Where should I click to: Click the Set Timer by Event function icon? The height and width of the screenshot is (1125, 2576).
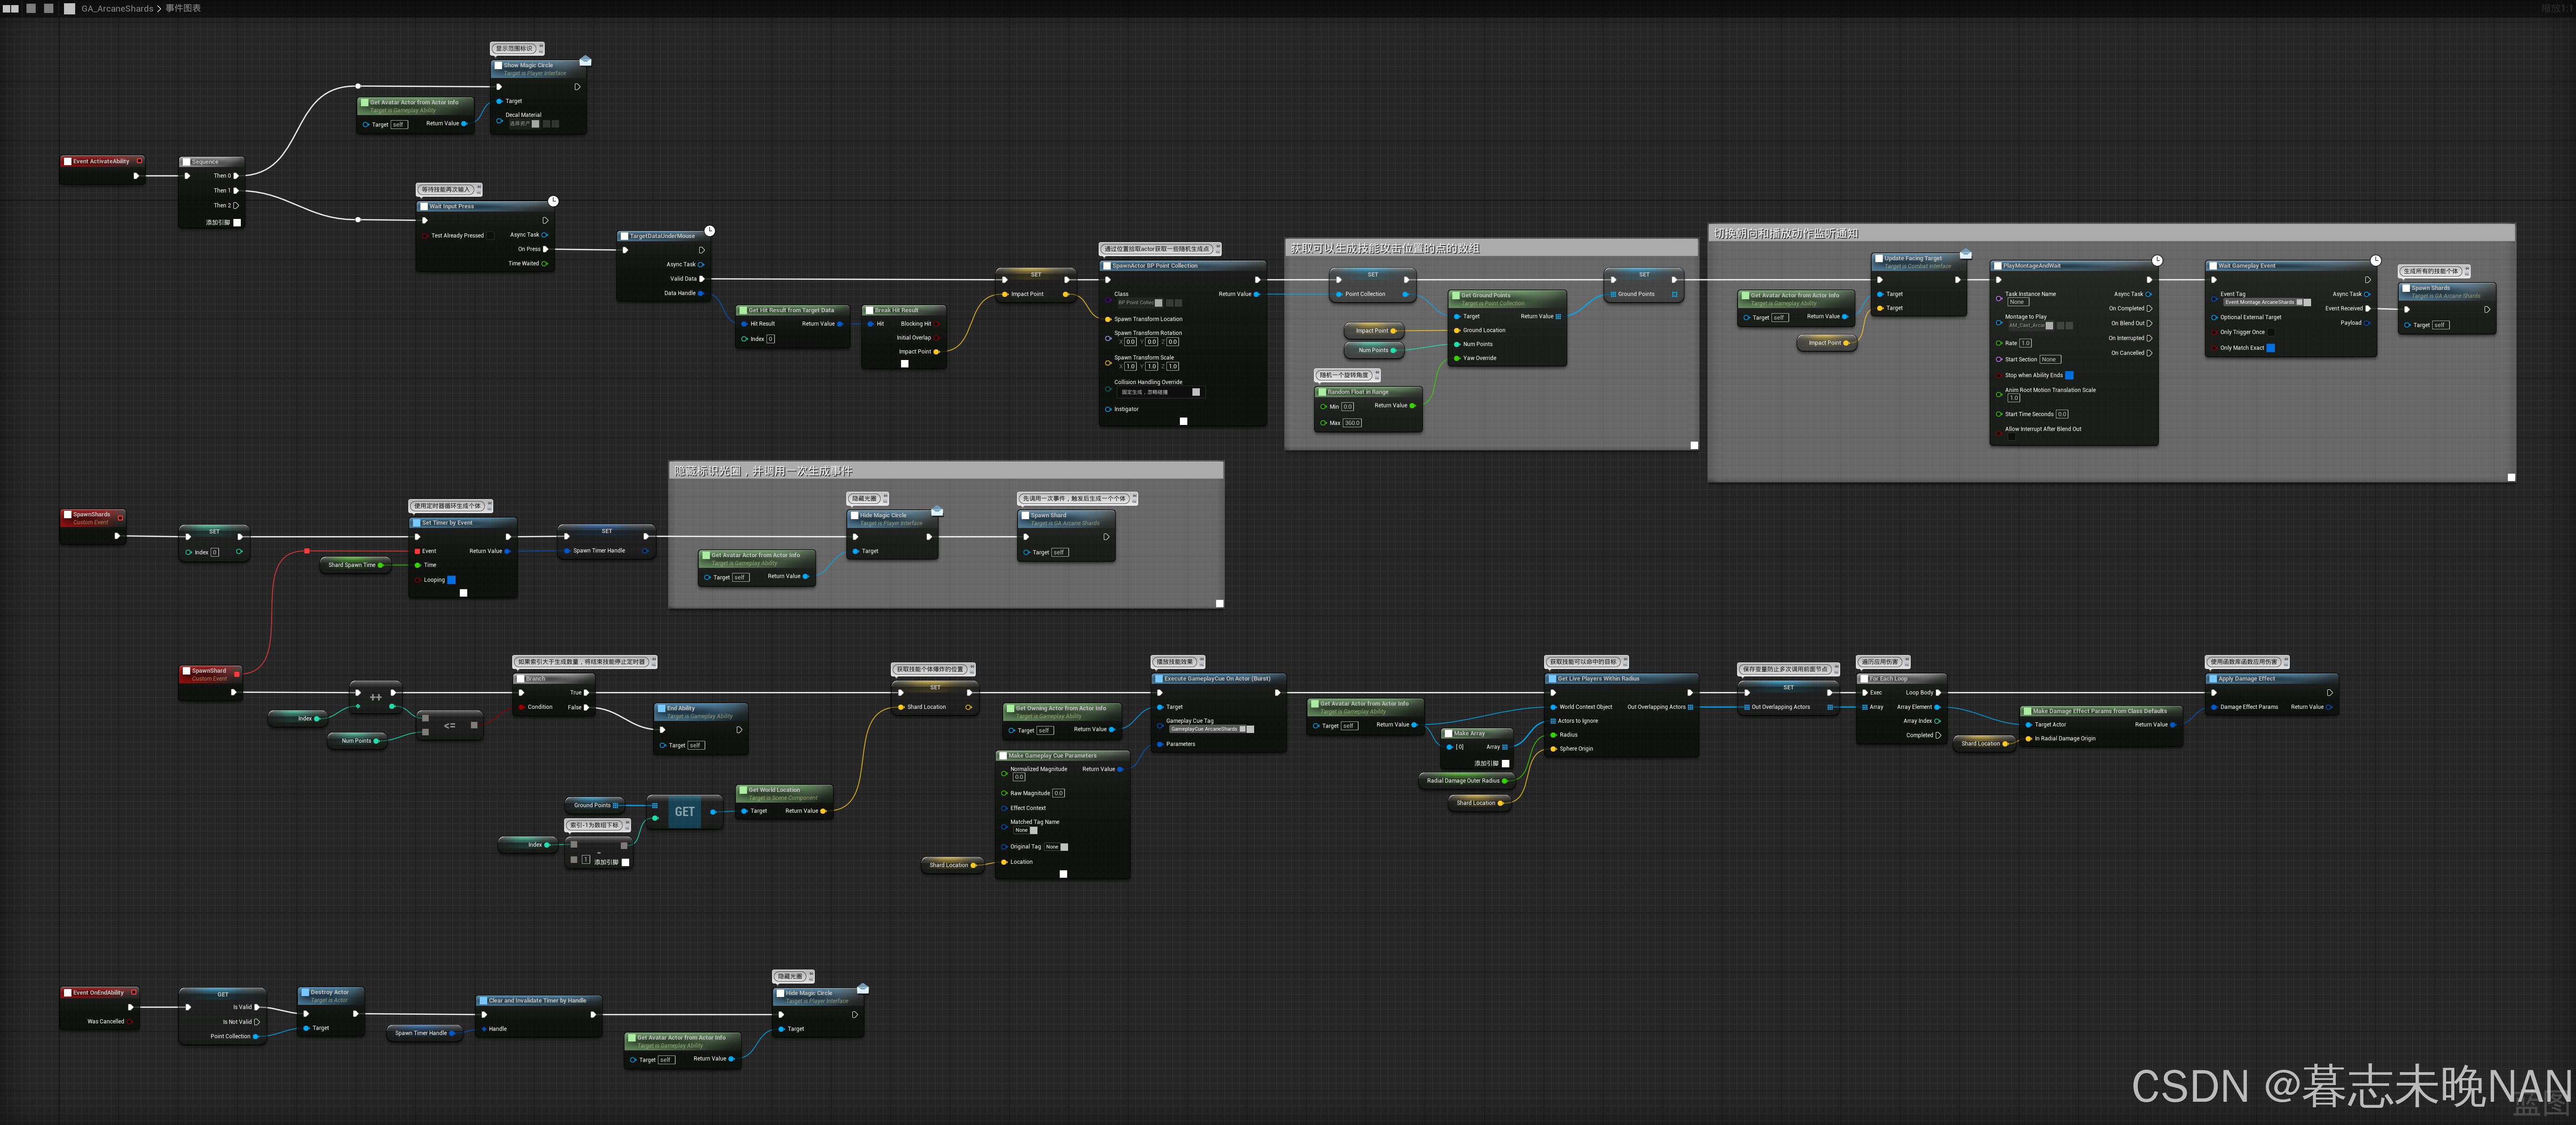point(416,523)
